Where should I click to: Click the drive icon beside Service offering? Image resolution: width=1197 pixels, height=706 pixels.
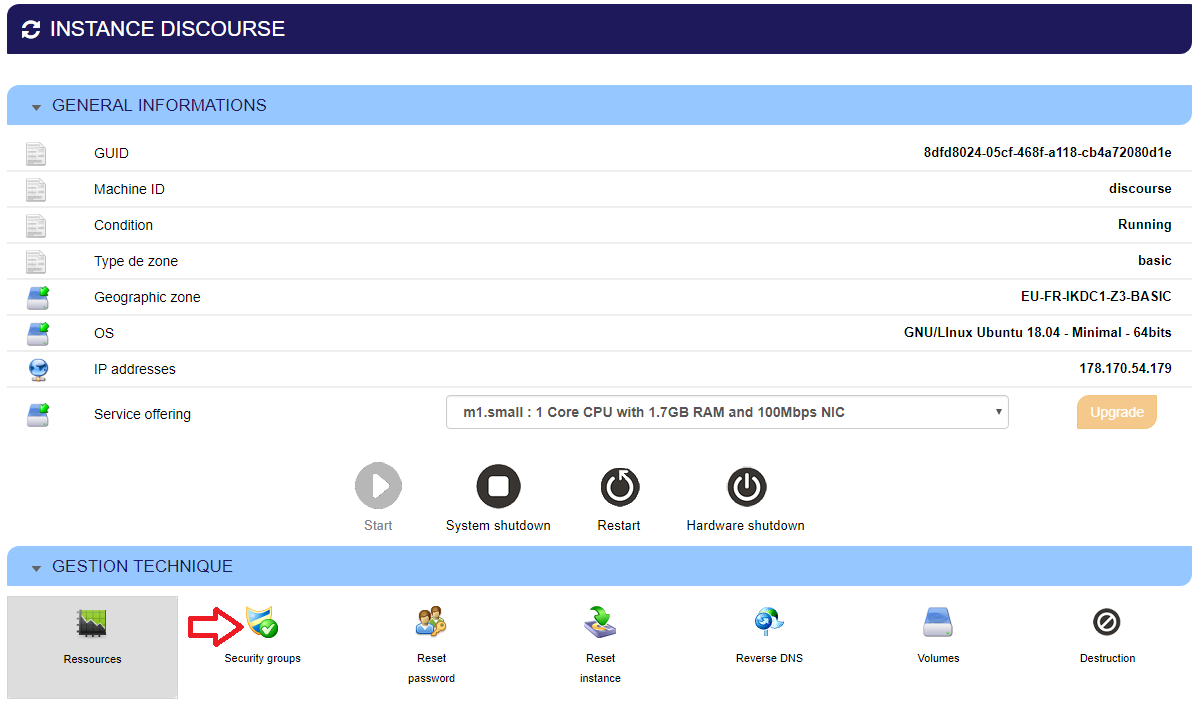tap(38, 414)
